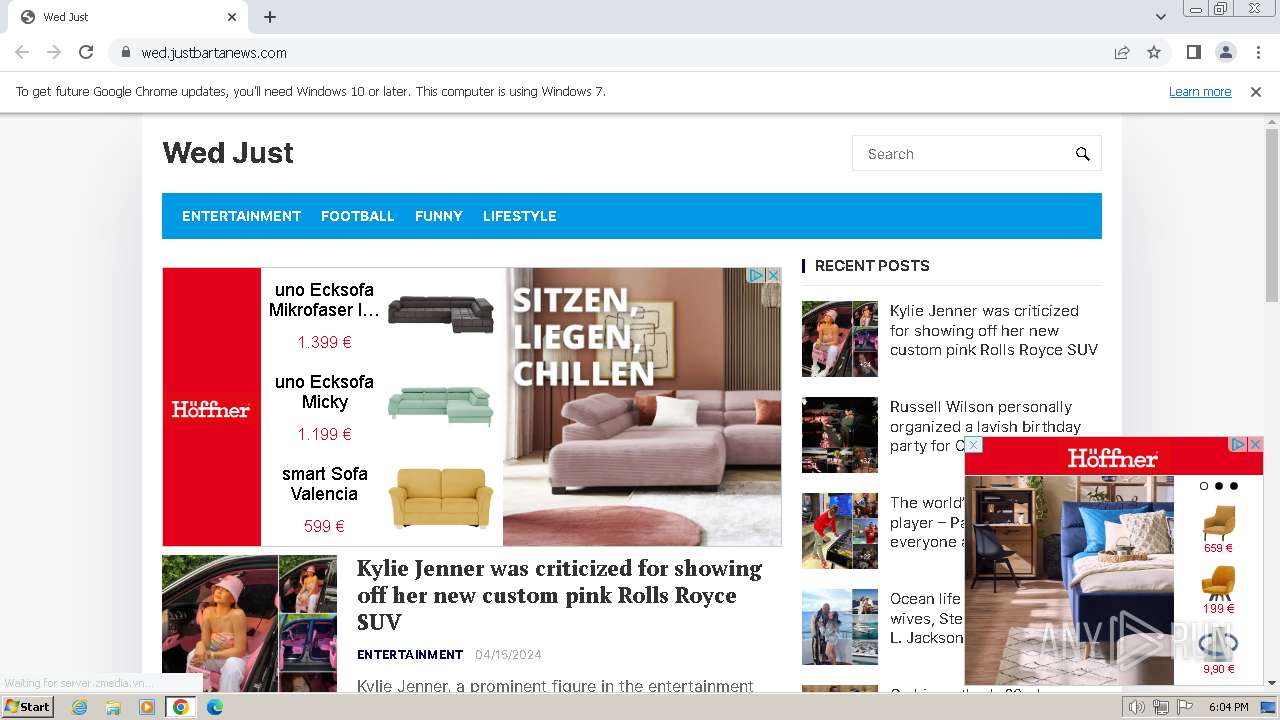Viewport: 1280px width, 720px height.
Task: Click the Action Center flag tray icon
Action: (x=1185, y=707)
